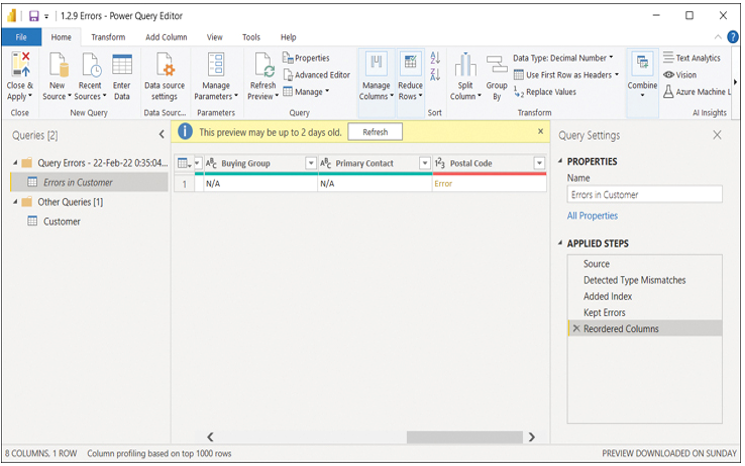Delete the Reordered Columns step
The image size is (745, 466).
pos(576,328)
